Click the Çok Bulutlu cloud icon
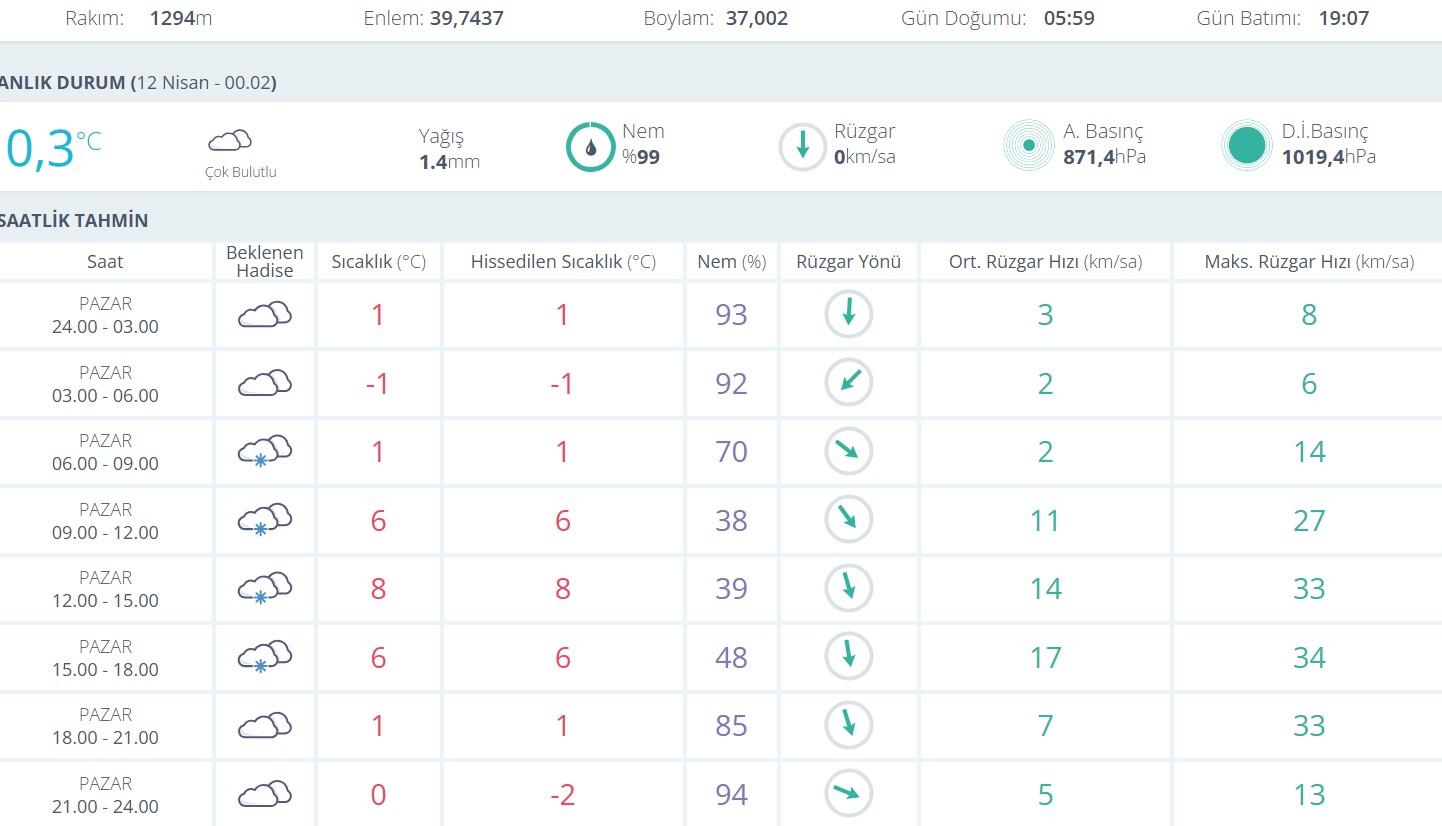The width and height of the screenshot is (1442, 826). click(x=230, y=140)
